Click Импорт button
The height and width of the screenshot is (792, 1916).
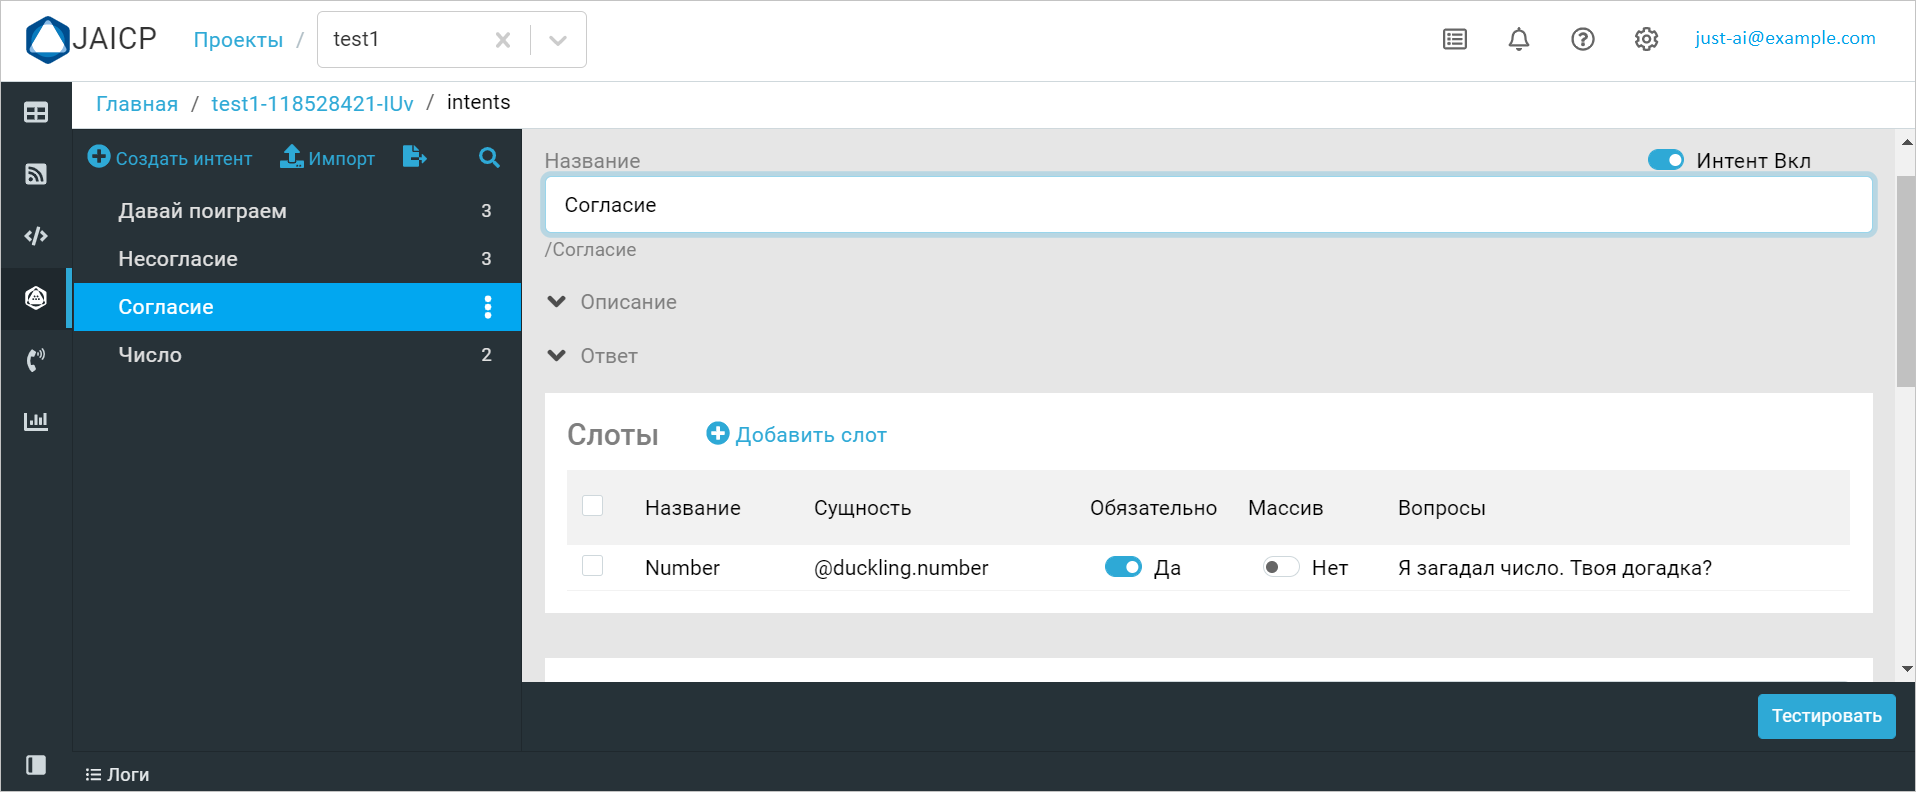tap(327, 158)
